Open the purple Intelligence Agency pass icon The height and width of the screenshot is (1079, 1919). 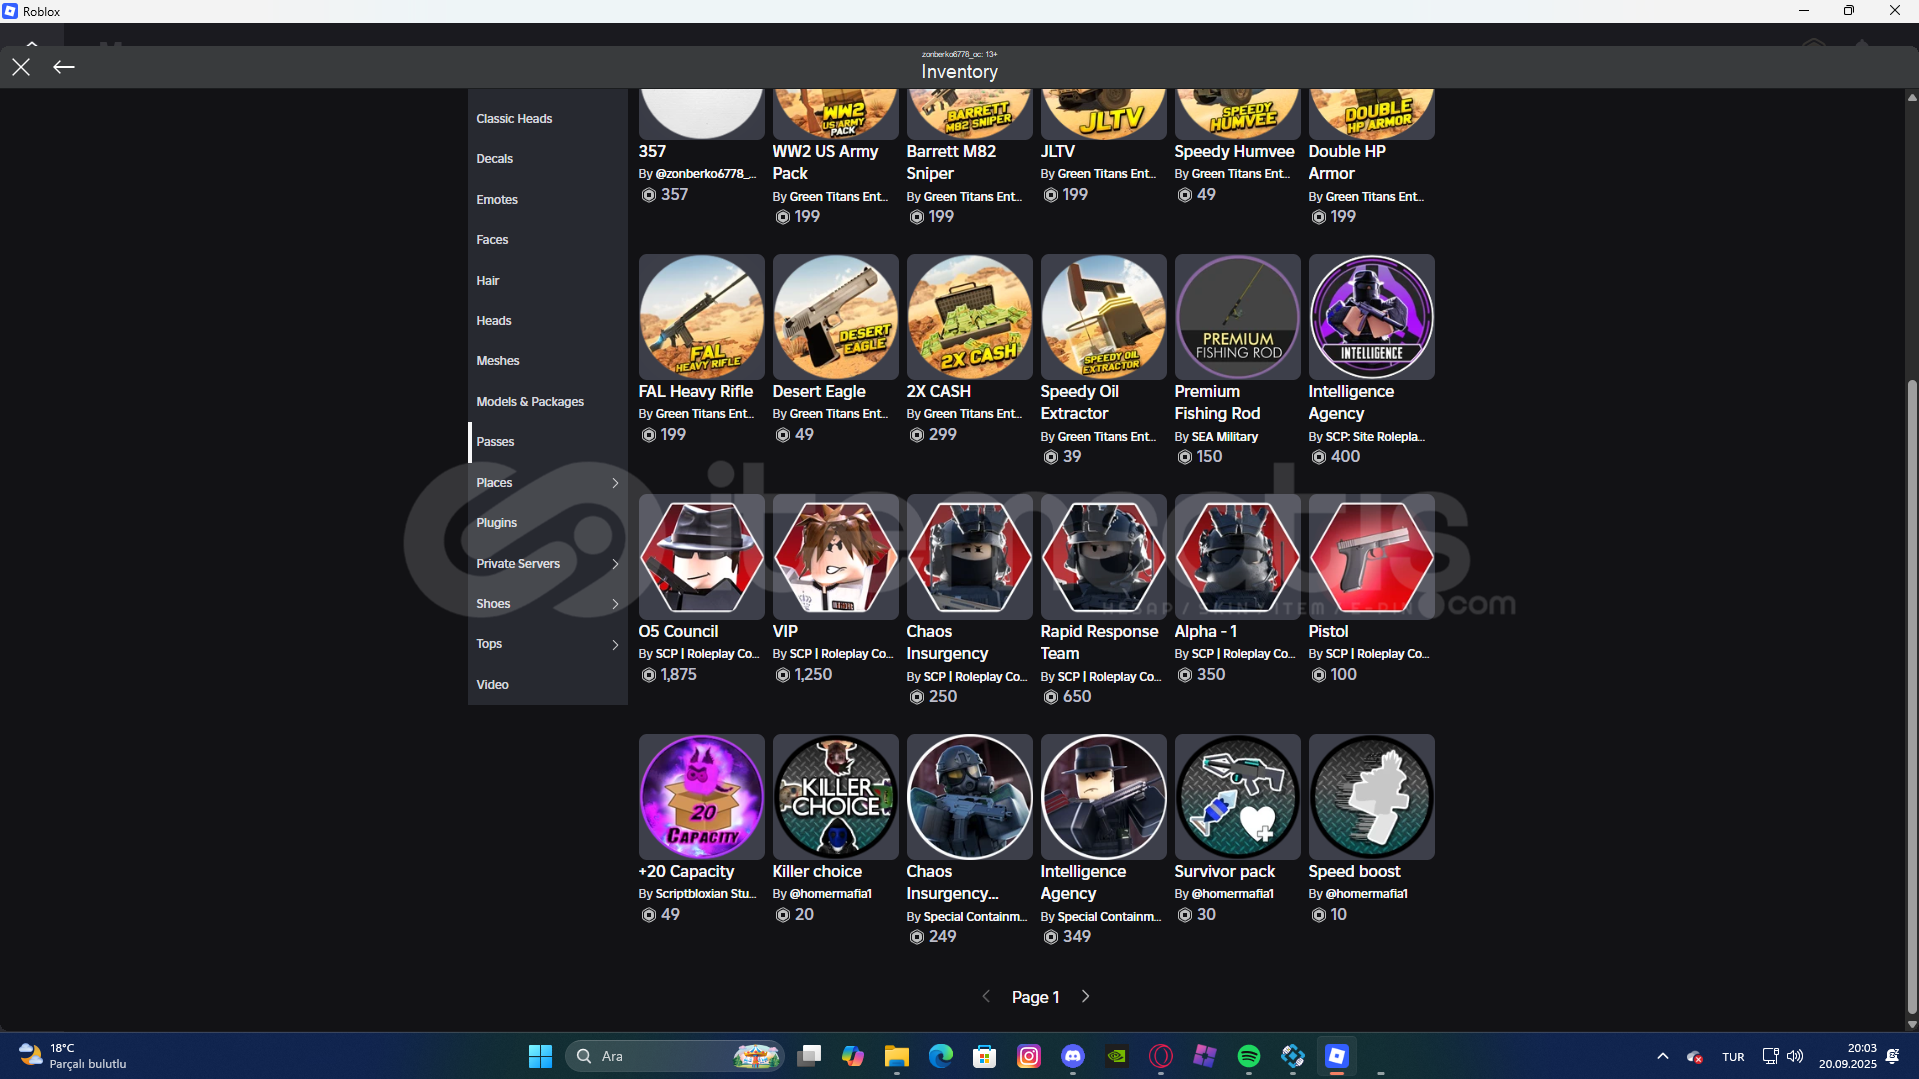tap(1372, 317)
